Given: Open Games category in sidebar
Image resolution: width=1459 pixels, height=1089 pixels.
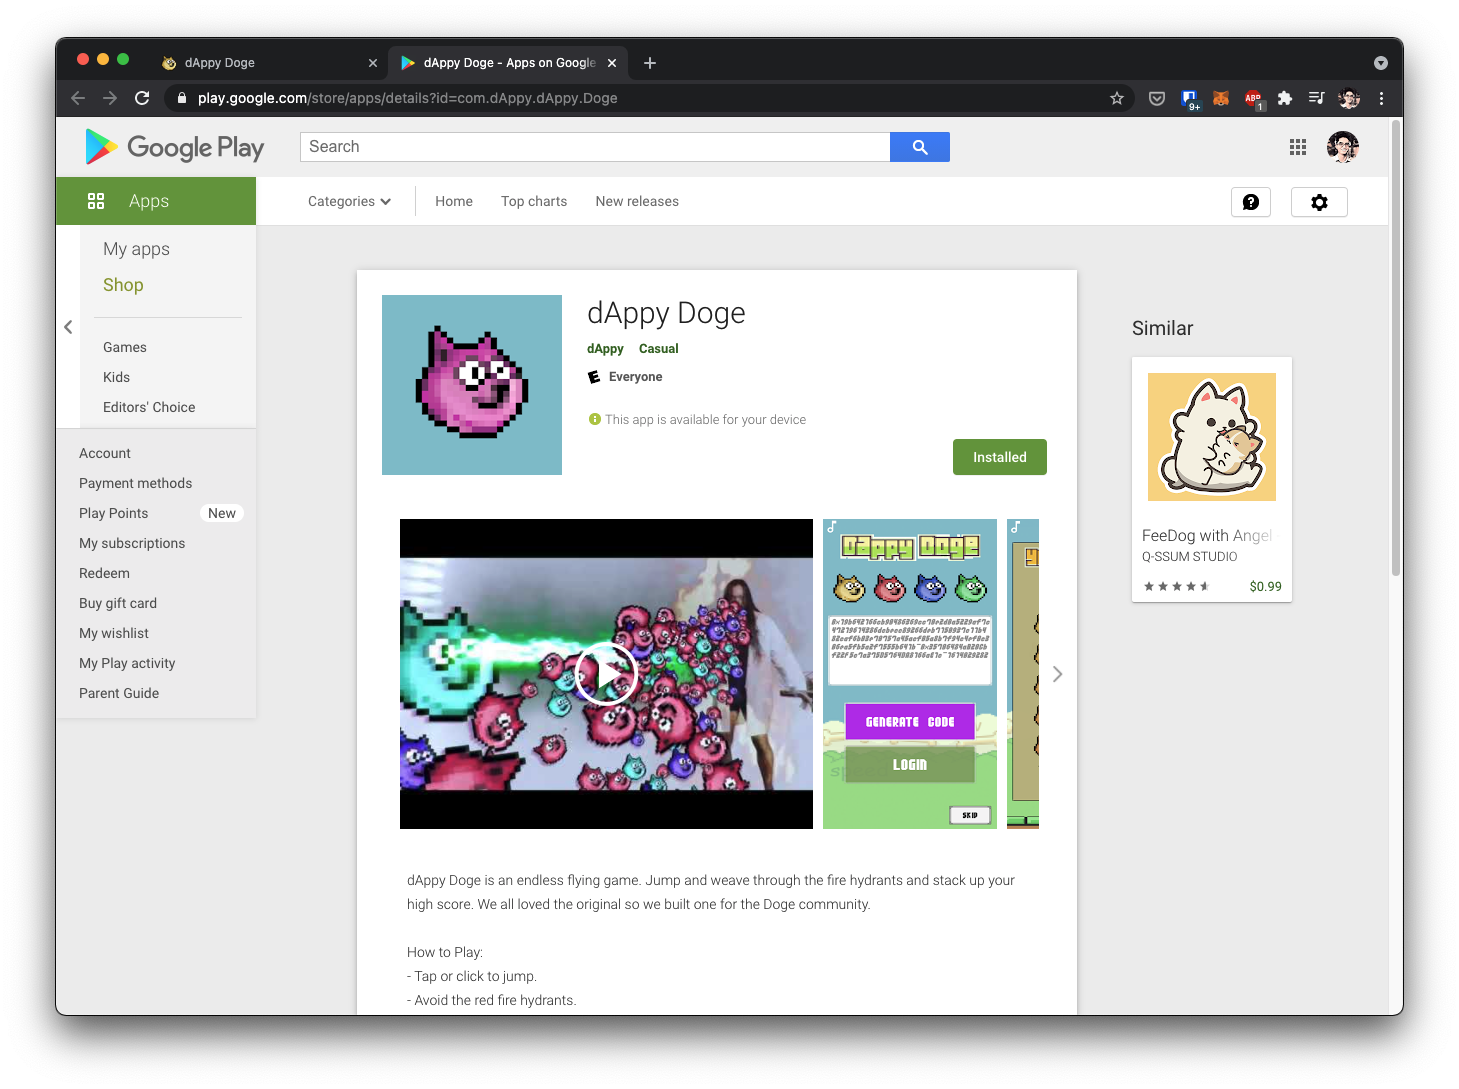Looking at the screenshot, I should pos(125,347).
